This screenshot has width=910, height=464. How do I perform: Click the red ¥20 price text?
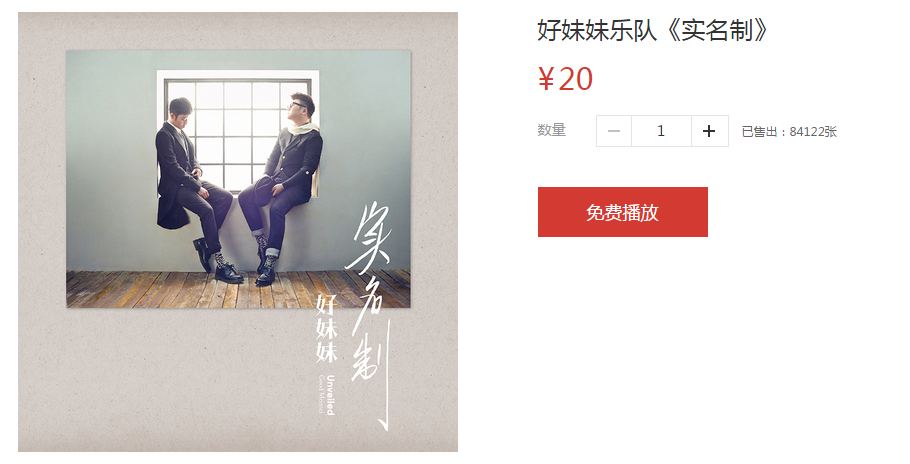[565, 79]
